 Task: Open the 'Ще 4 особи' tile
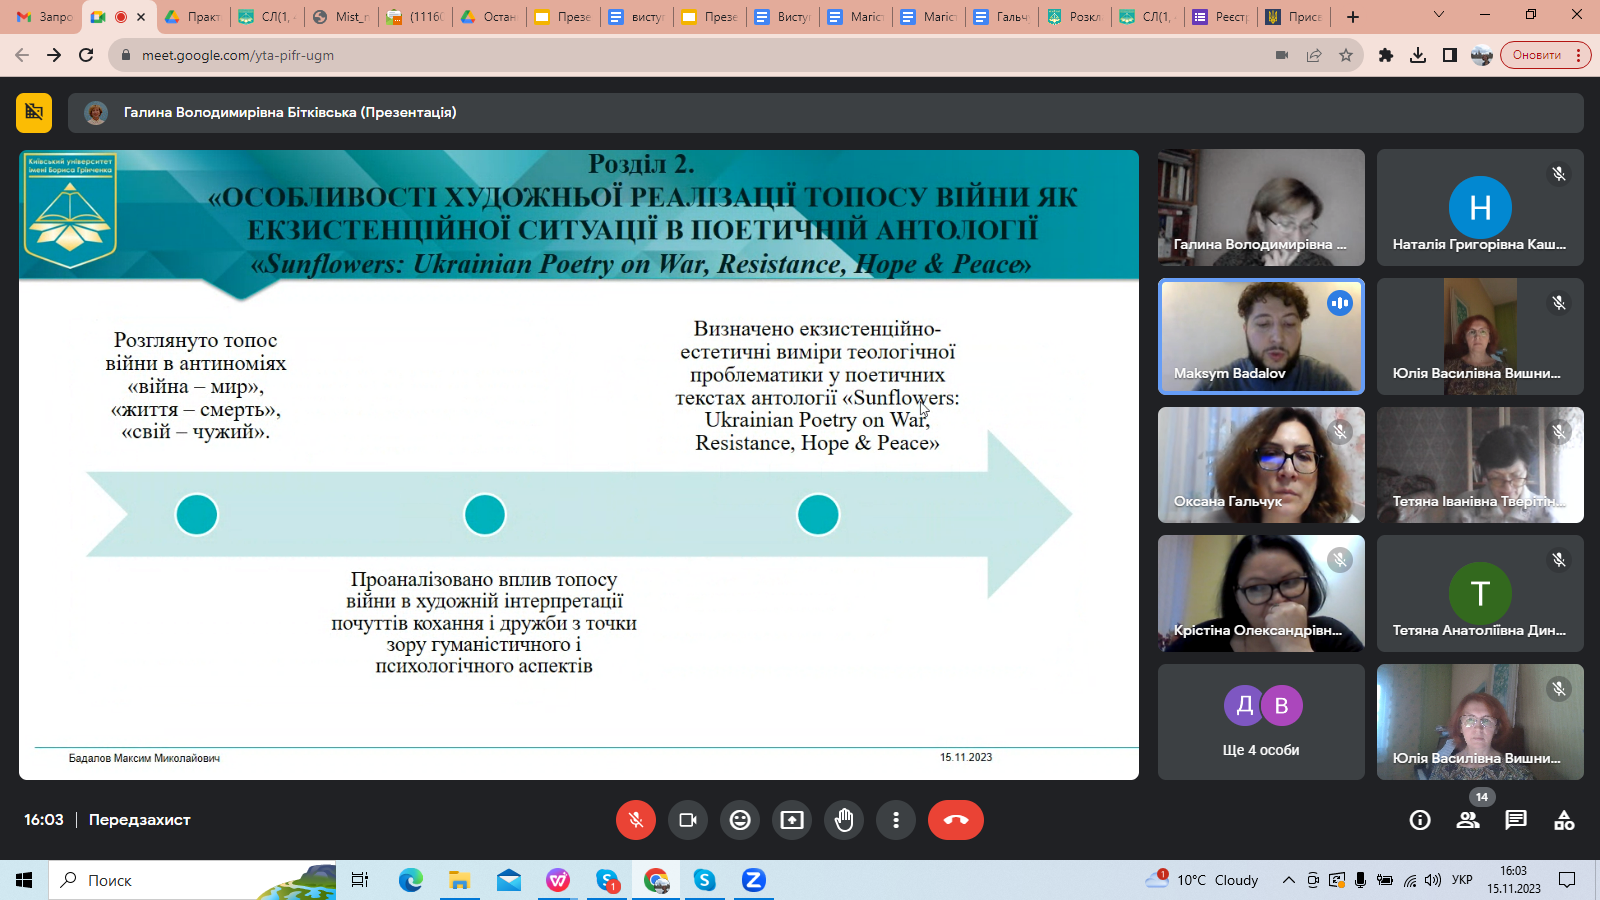pos(1260,722)
